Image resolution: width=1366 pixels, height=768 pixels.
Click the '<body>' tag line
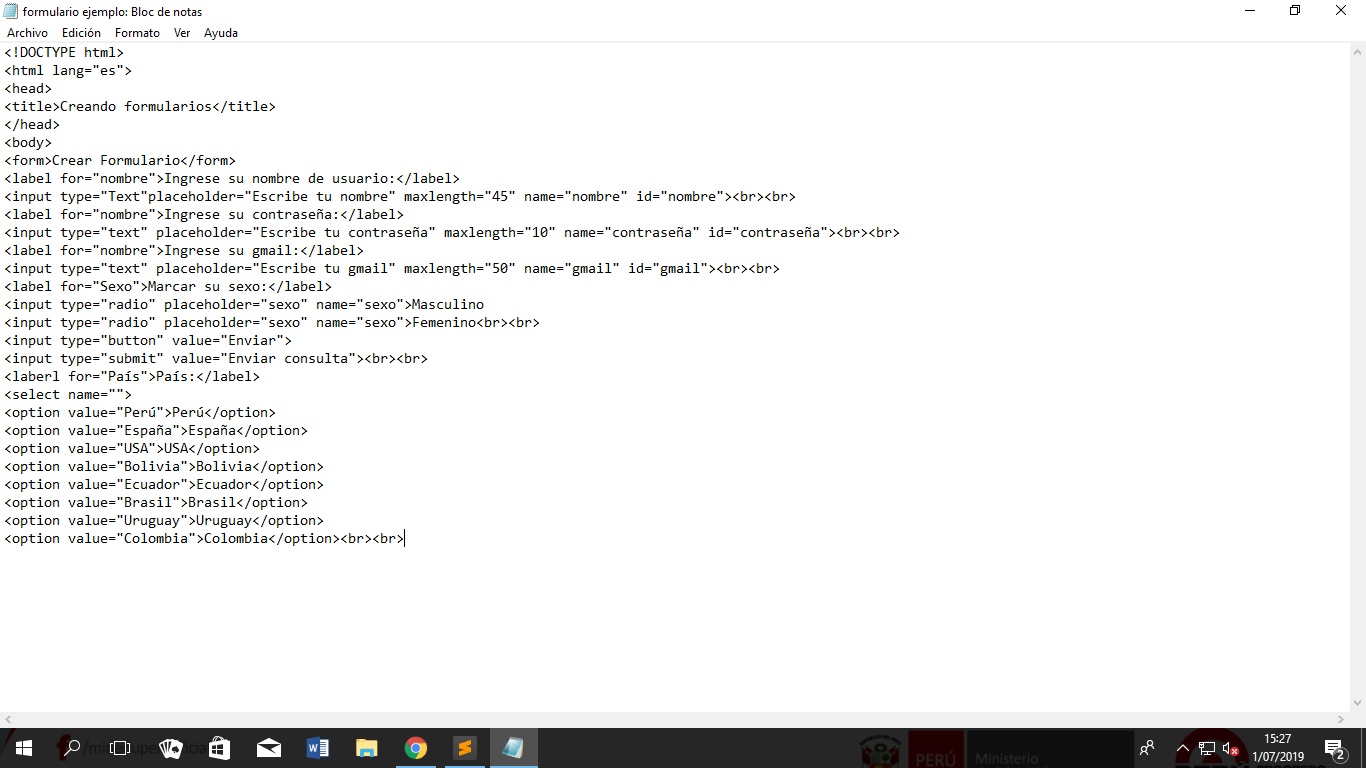pyautogui.click(x=28, y=142)
